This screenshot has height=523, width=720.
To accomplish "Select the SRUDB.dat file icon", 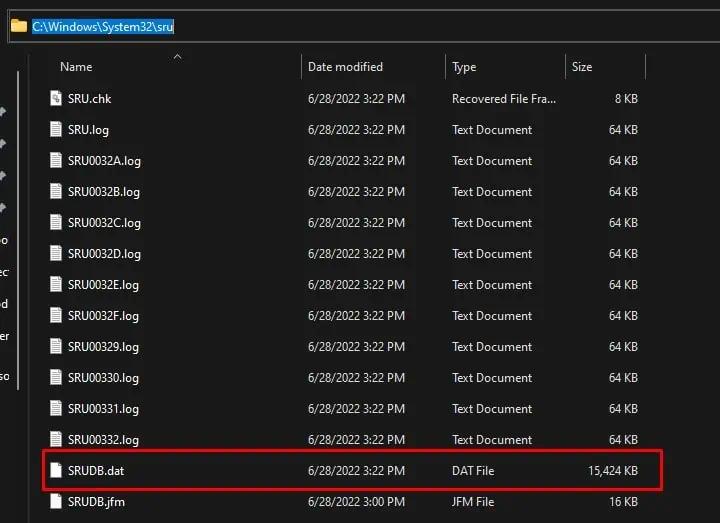I will (x=56, y=470).
